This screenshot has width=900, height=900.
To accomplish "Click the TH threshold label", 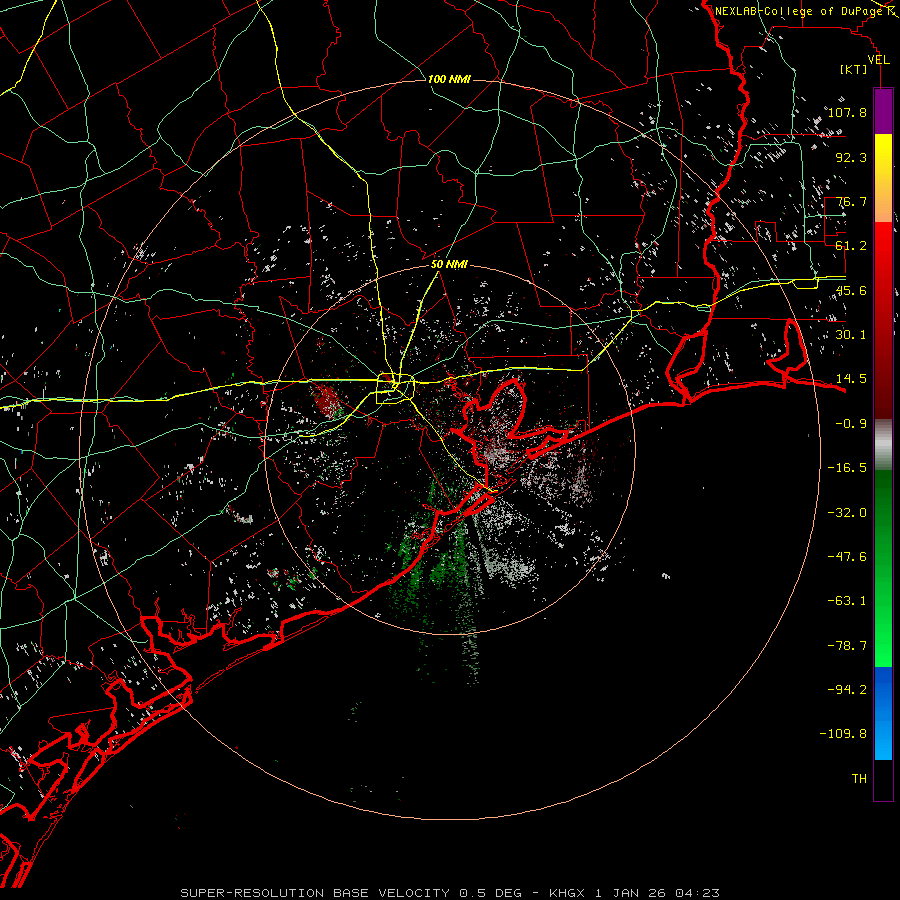I will (859, 779).
